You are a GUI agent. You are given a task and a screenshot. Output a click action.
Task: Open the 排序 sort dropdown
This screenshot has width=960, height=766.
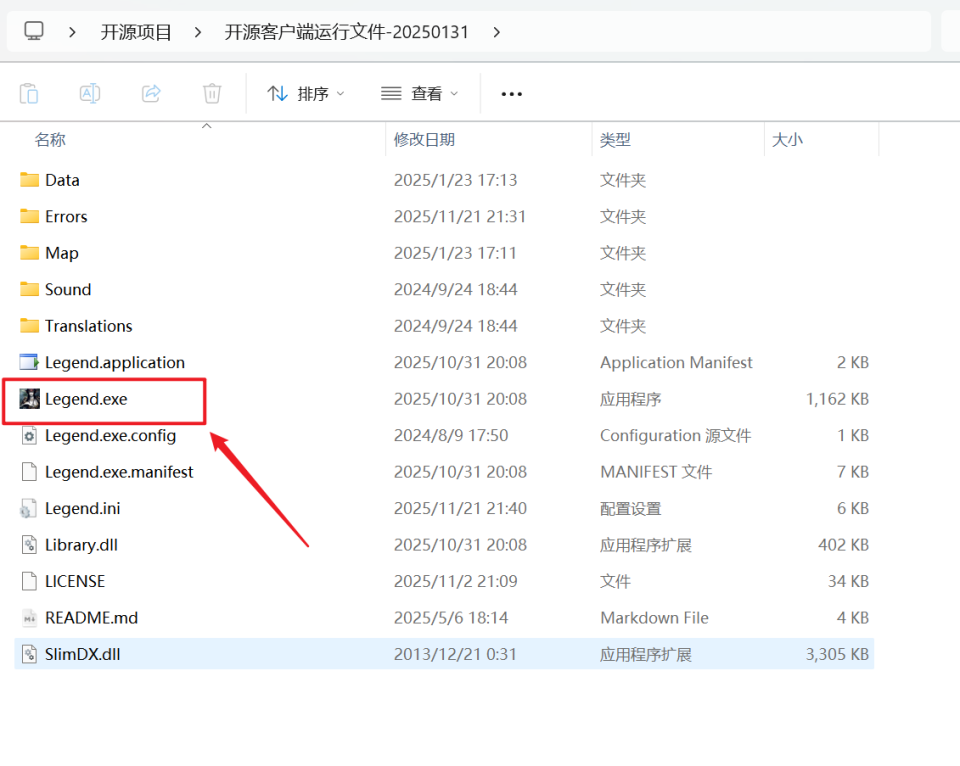point(306,94)
